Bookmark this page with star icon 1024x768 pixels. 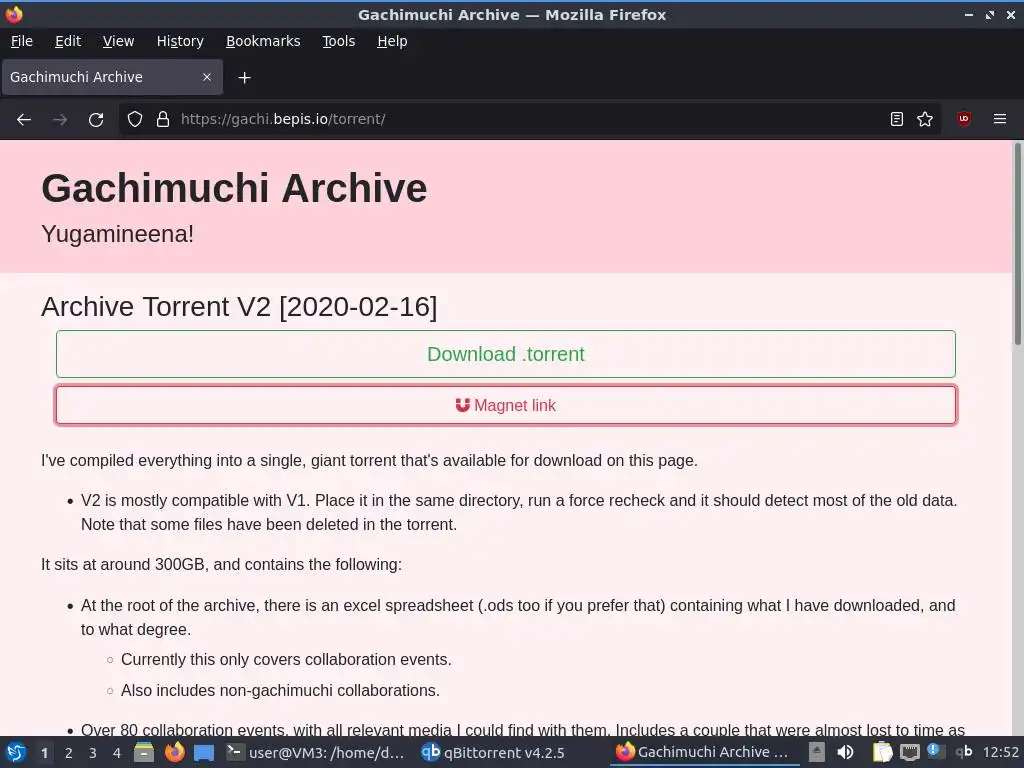coord(925,120)
